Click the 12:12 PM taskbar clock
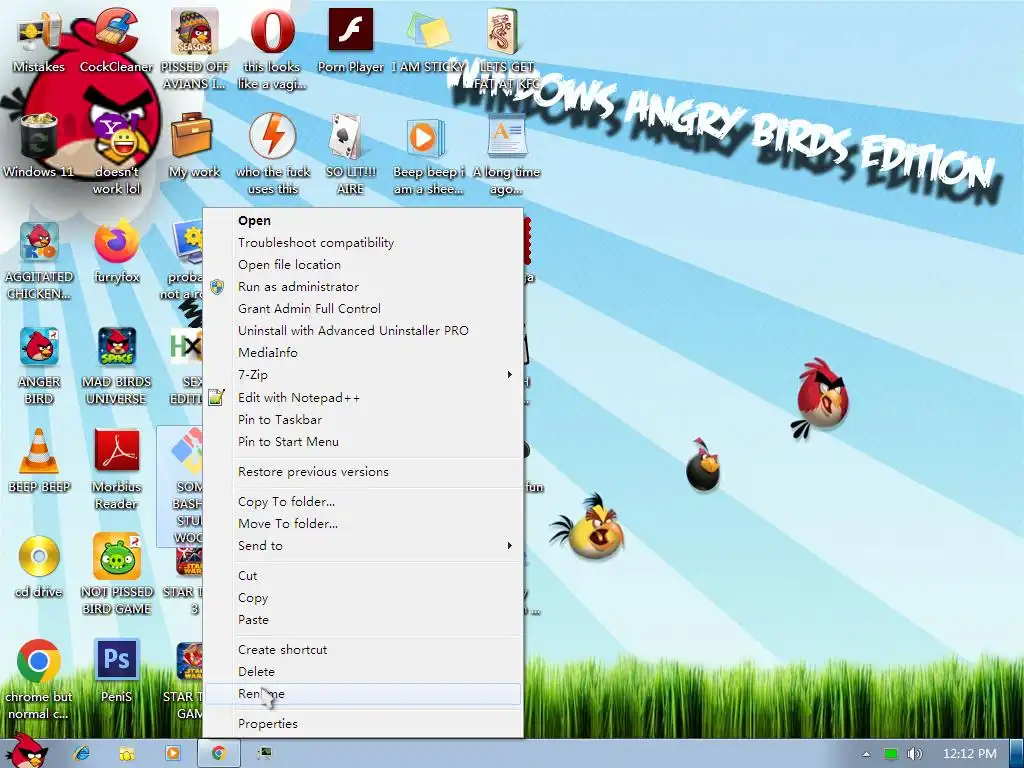 point(970,754)
